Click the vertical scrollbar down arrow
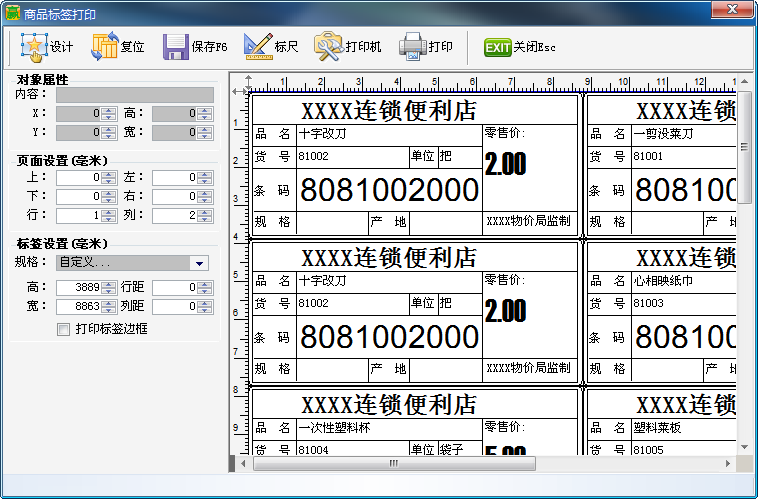Image resolution: width=758 pixels, height=499 pixels. [x=745, y=447]
